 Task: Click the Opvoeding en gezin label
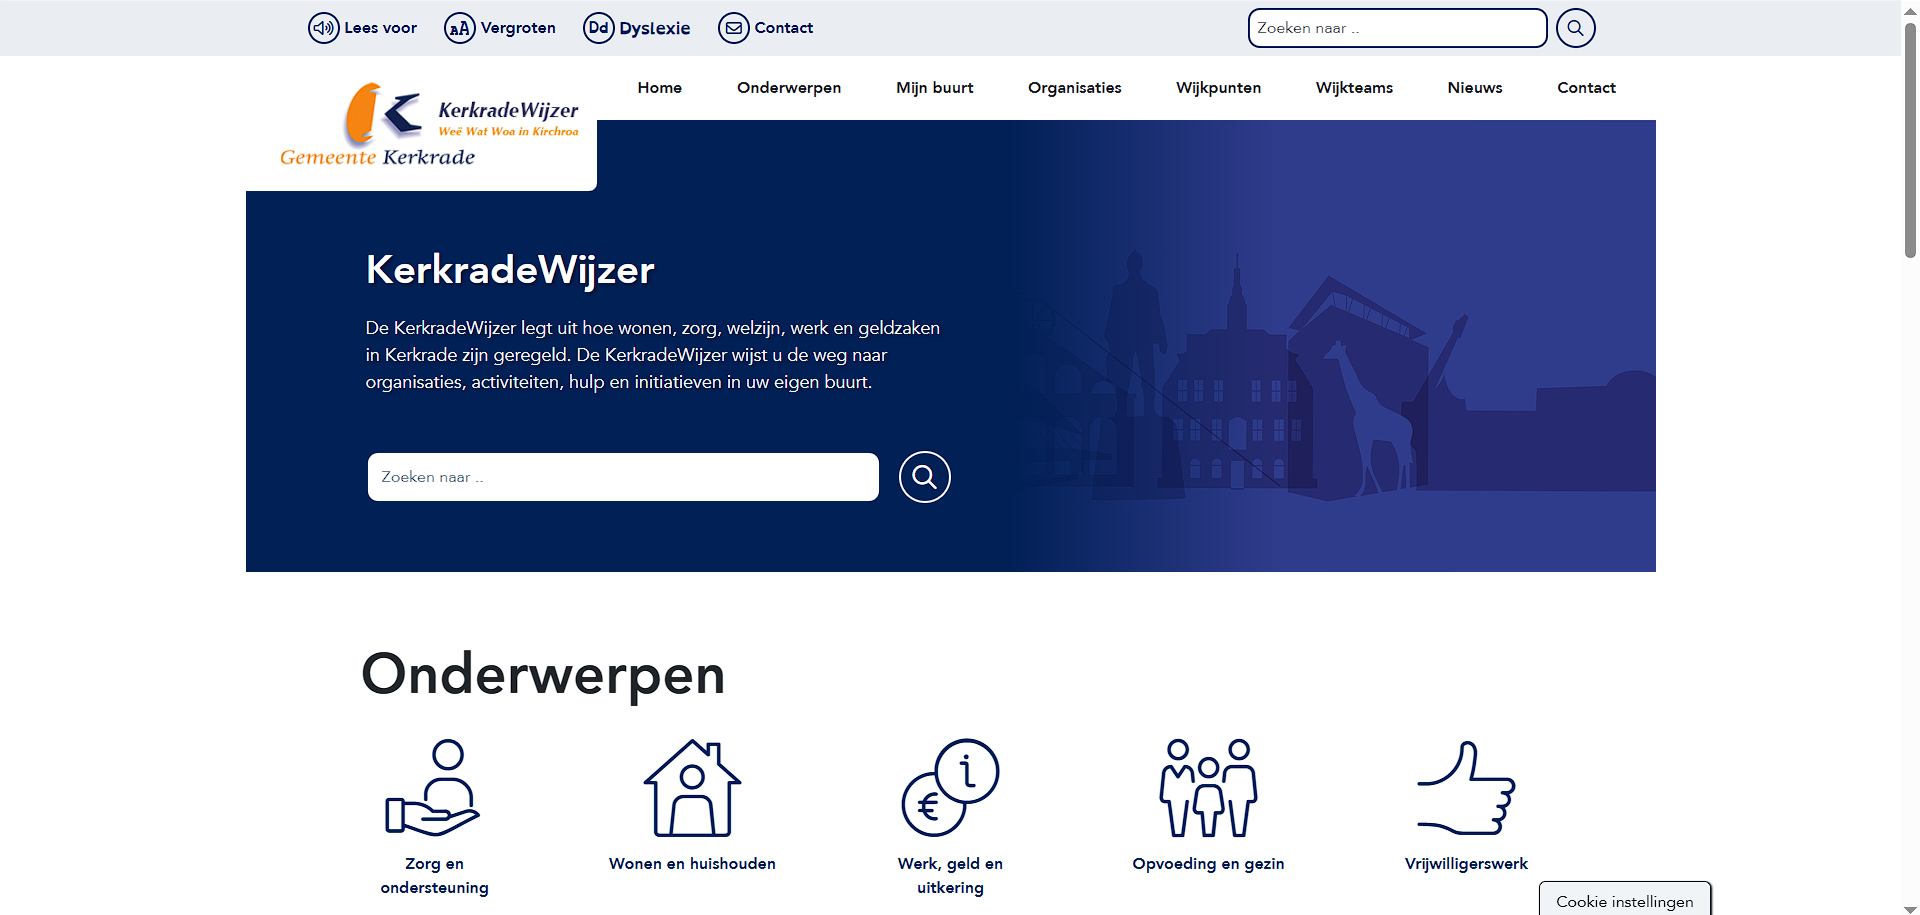1208,864
